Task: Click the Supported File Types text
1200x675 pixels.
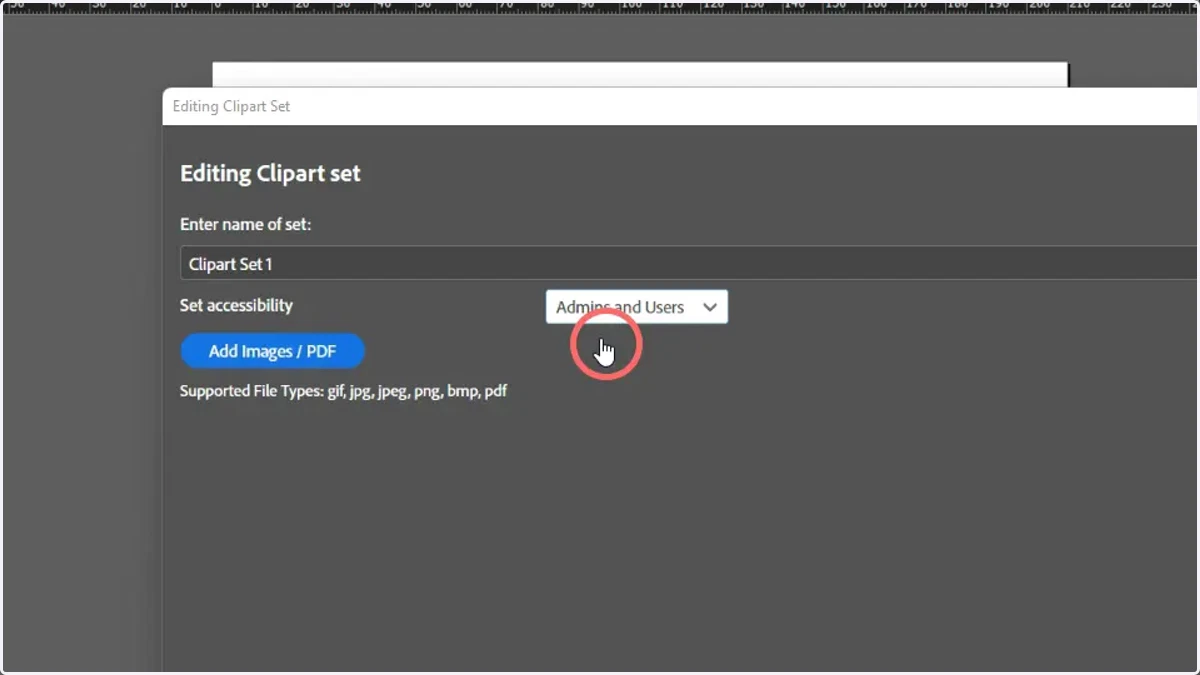Action: [x=343, y=391]
